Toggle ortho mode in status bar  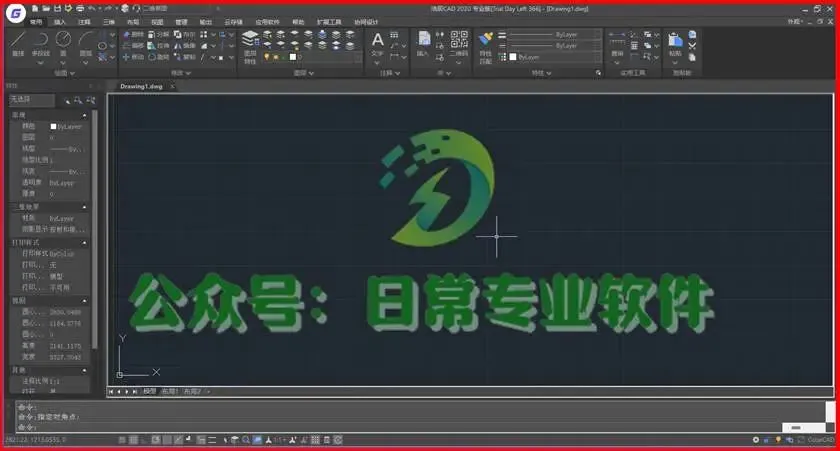click(145, 440)
